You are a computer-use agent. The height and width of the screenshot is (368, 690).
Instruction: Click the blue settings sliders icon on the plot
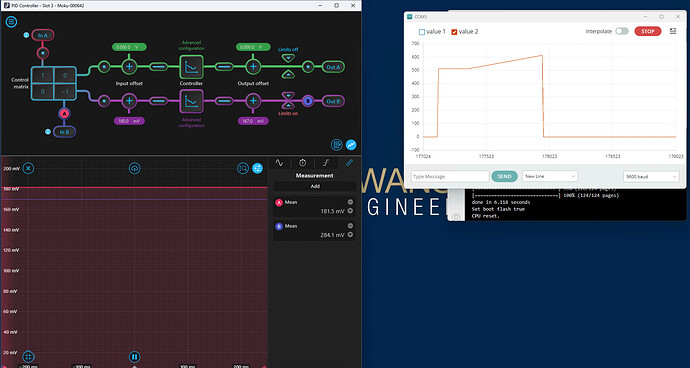coord(257,168)
